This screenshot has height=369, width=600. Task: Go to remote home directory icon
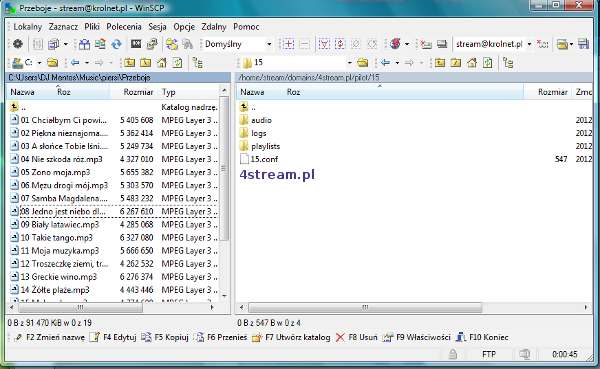coord(472,62)
